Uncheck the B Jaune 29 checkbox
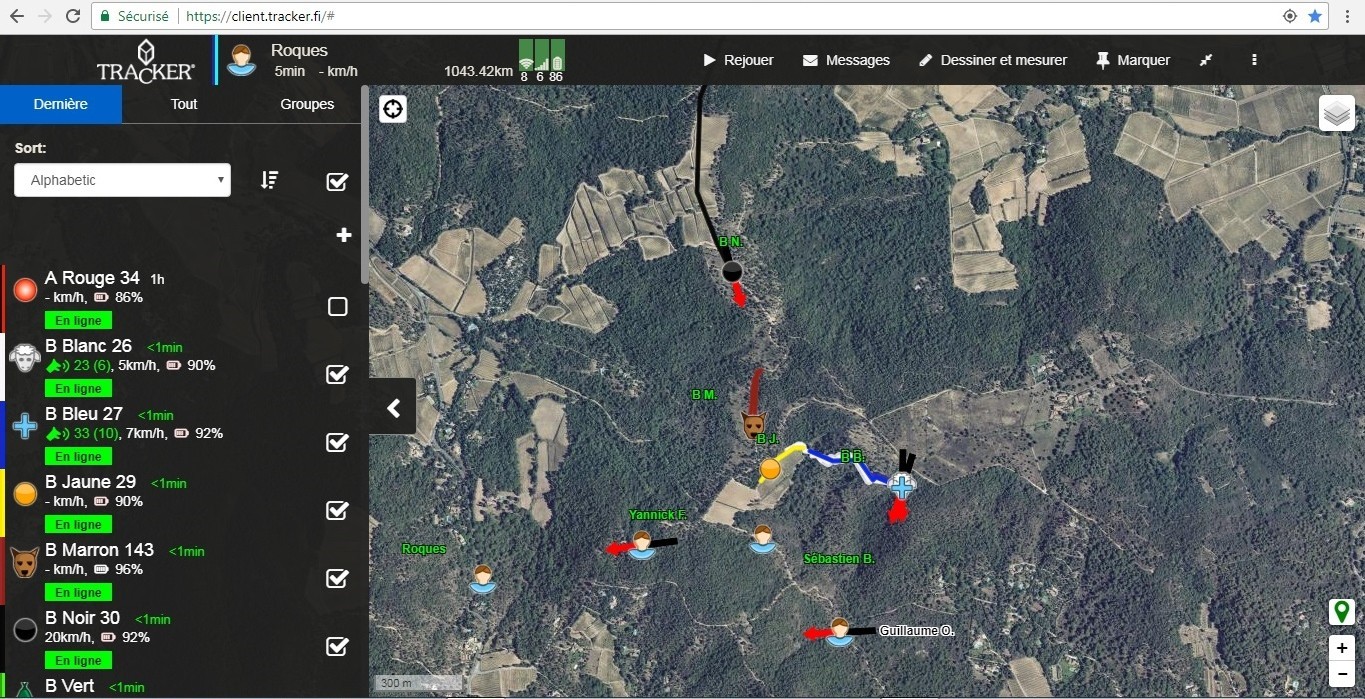The width and height of the screenshot is (1365, 699). [337, 510]
